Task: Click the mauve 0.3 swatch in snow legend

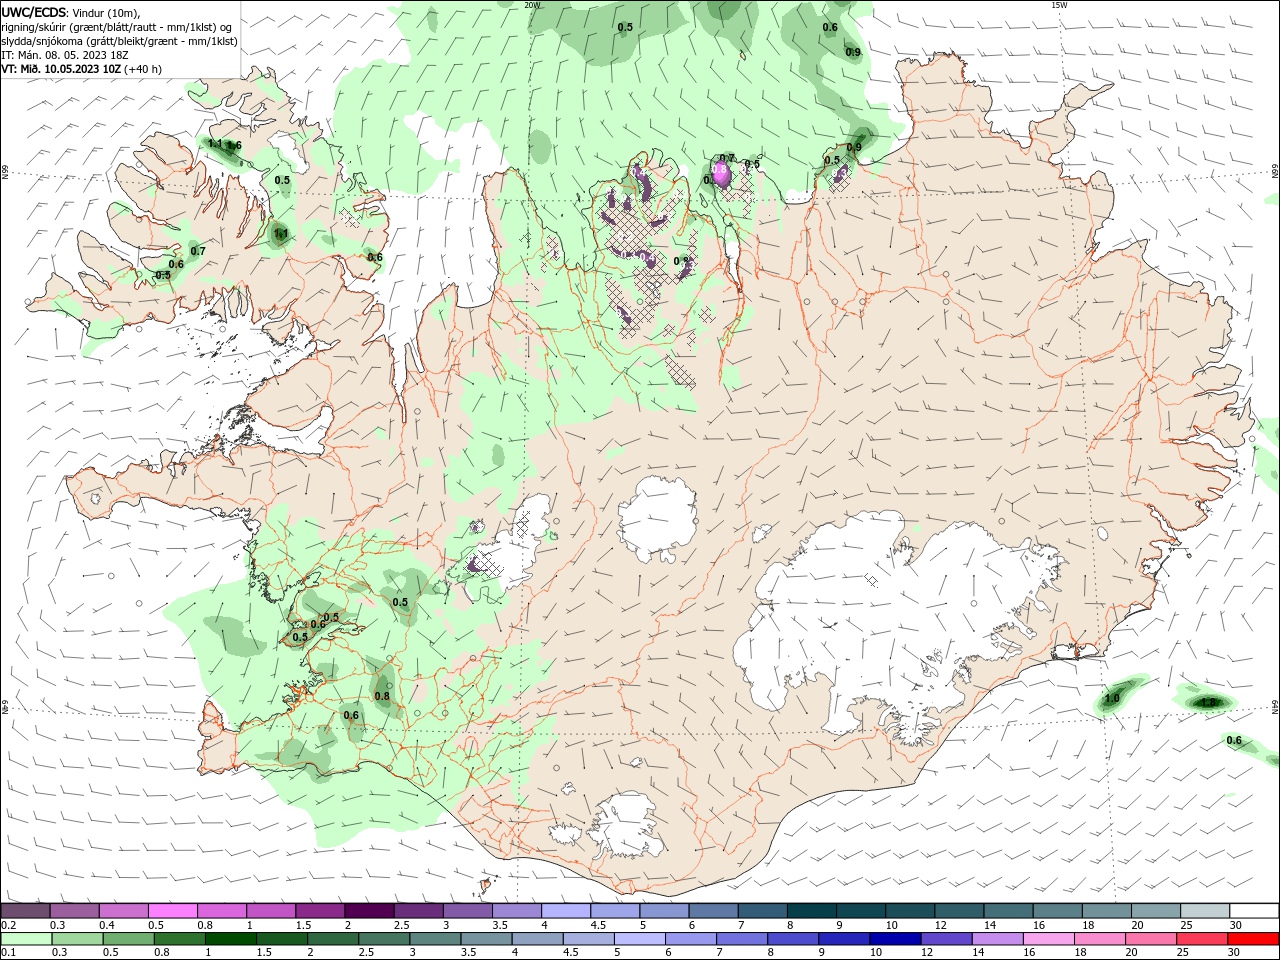Action: 74,911
